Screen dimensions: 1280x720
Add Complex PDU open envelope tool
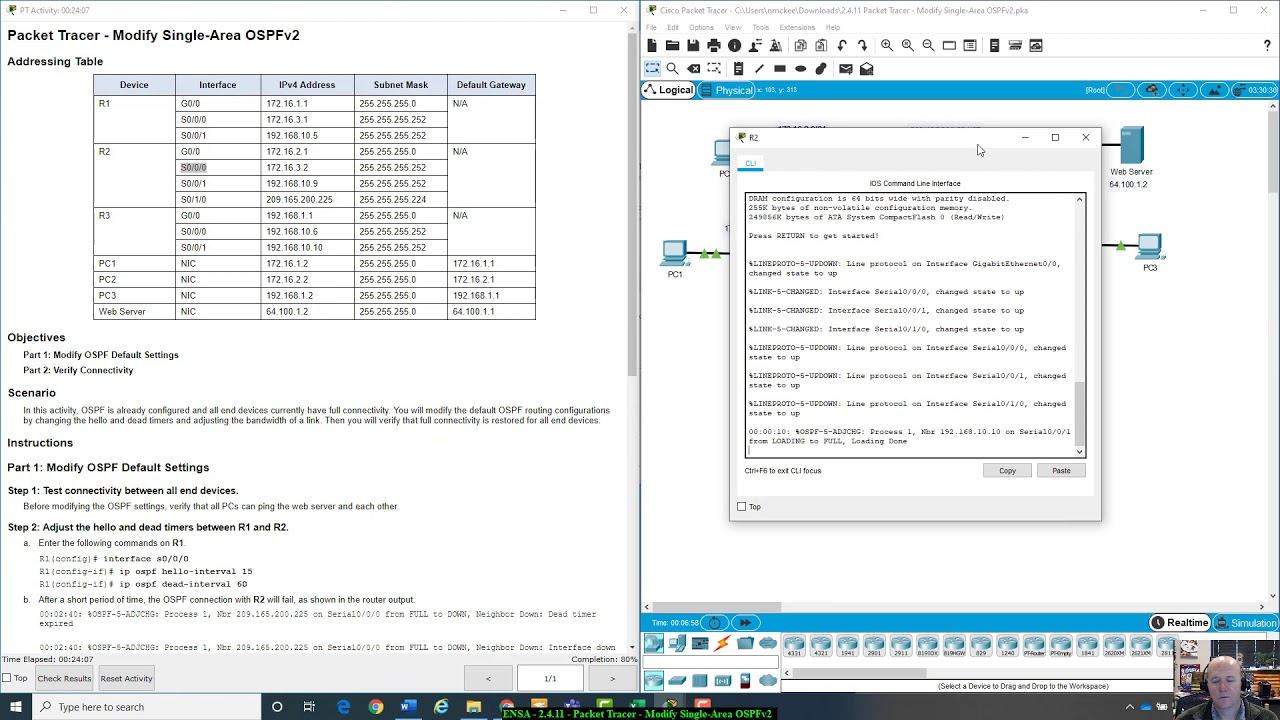tap(867, 69)
